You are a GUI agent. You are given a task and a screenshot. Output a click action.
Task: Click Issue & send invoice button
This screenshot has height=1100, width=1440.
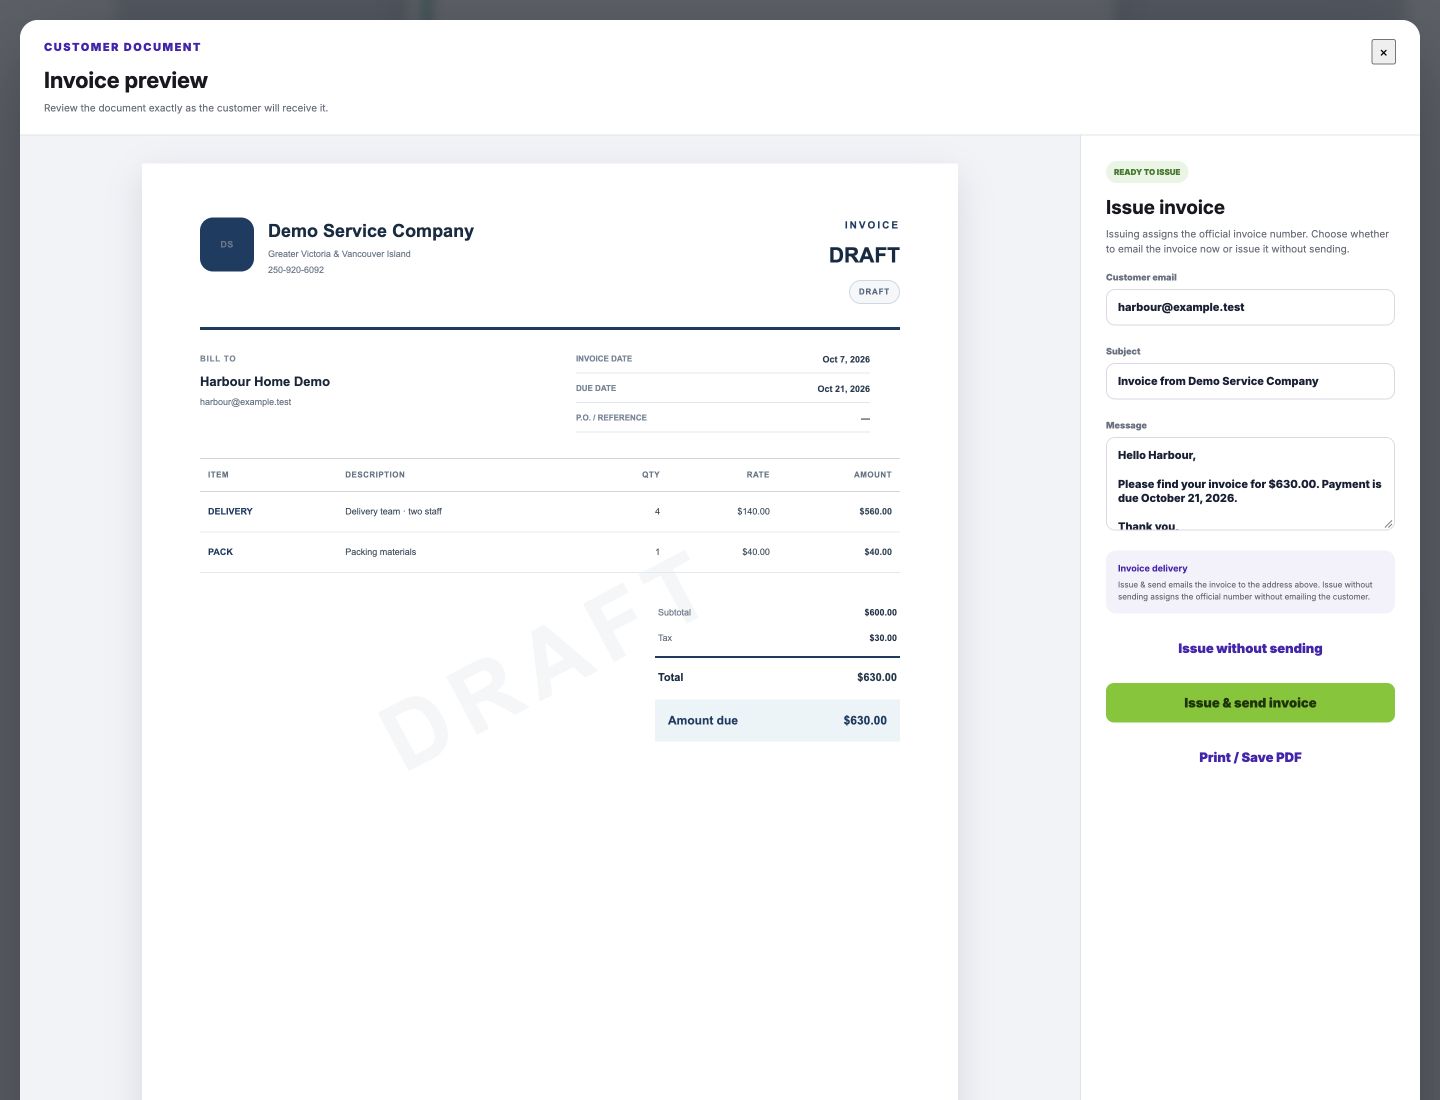(1250, 703)
